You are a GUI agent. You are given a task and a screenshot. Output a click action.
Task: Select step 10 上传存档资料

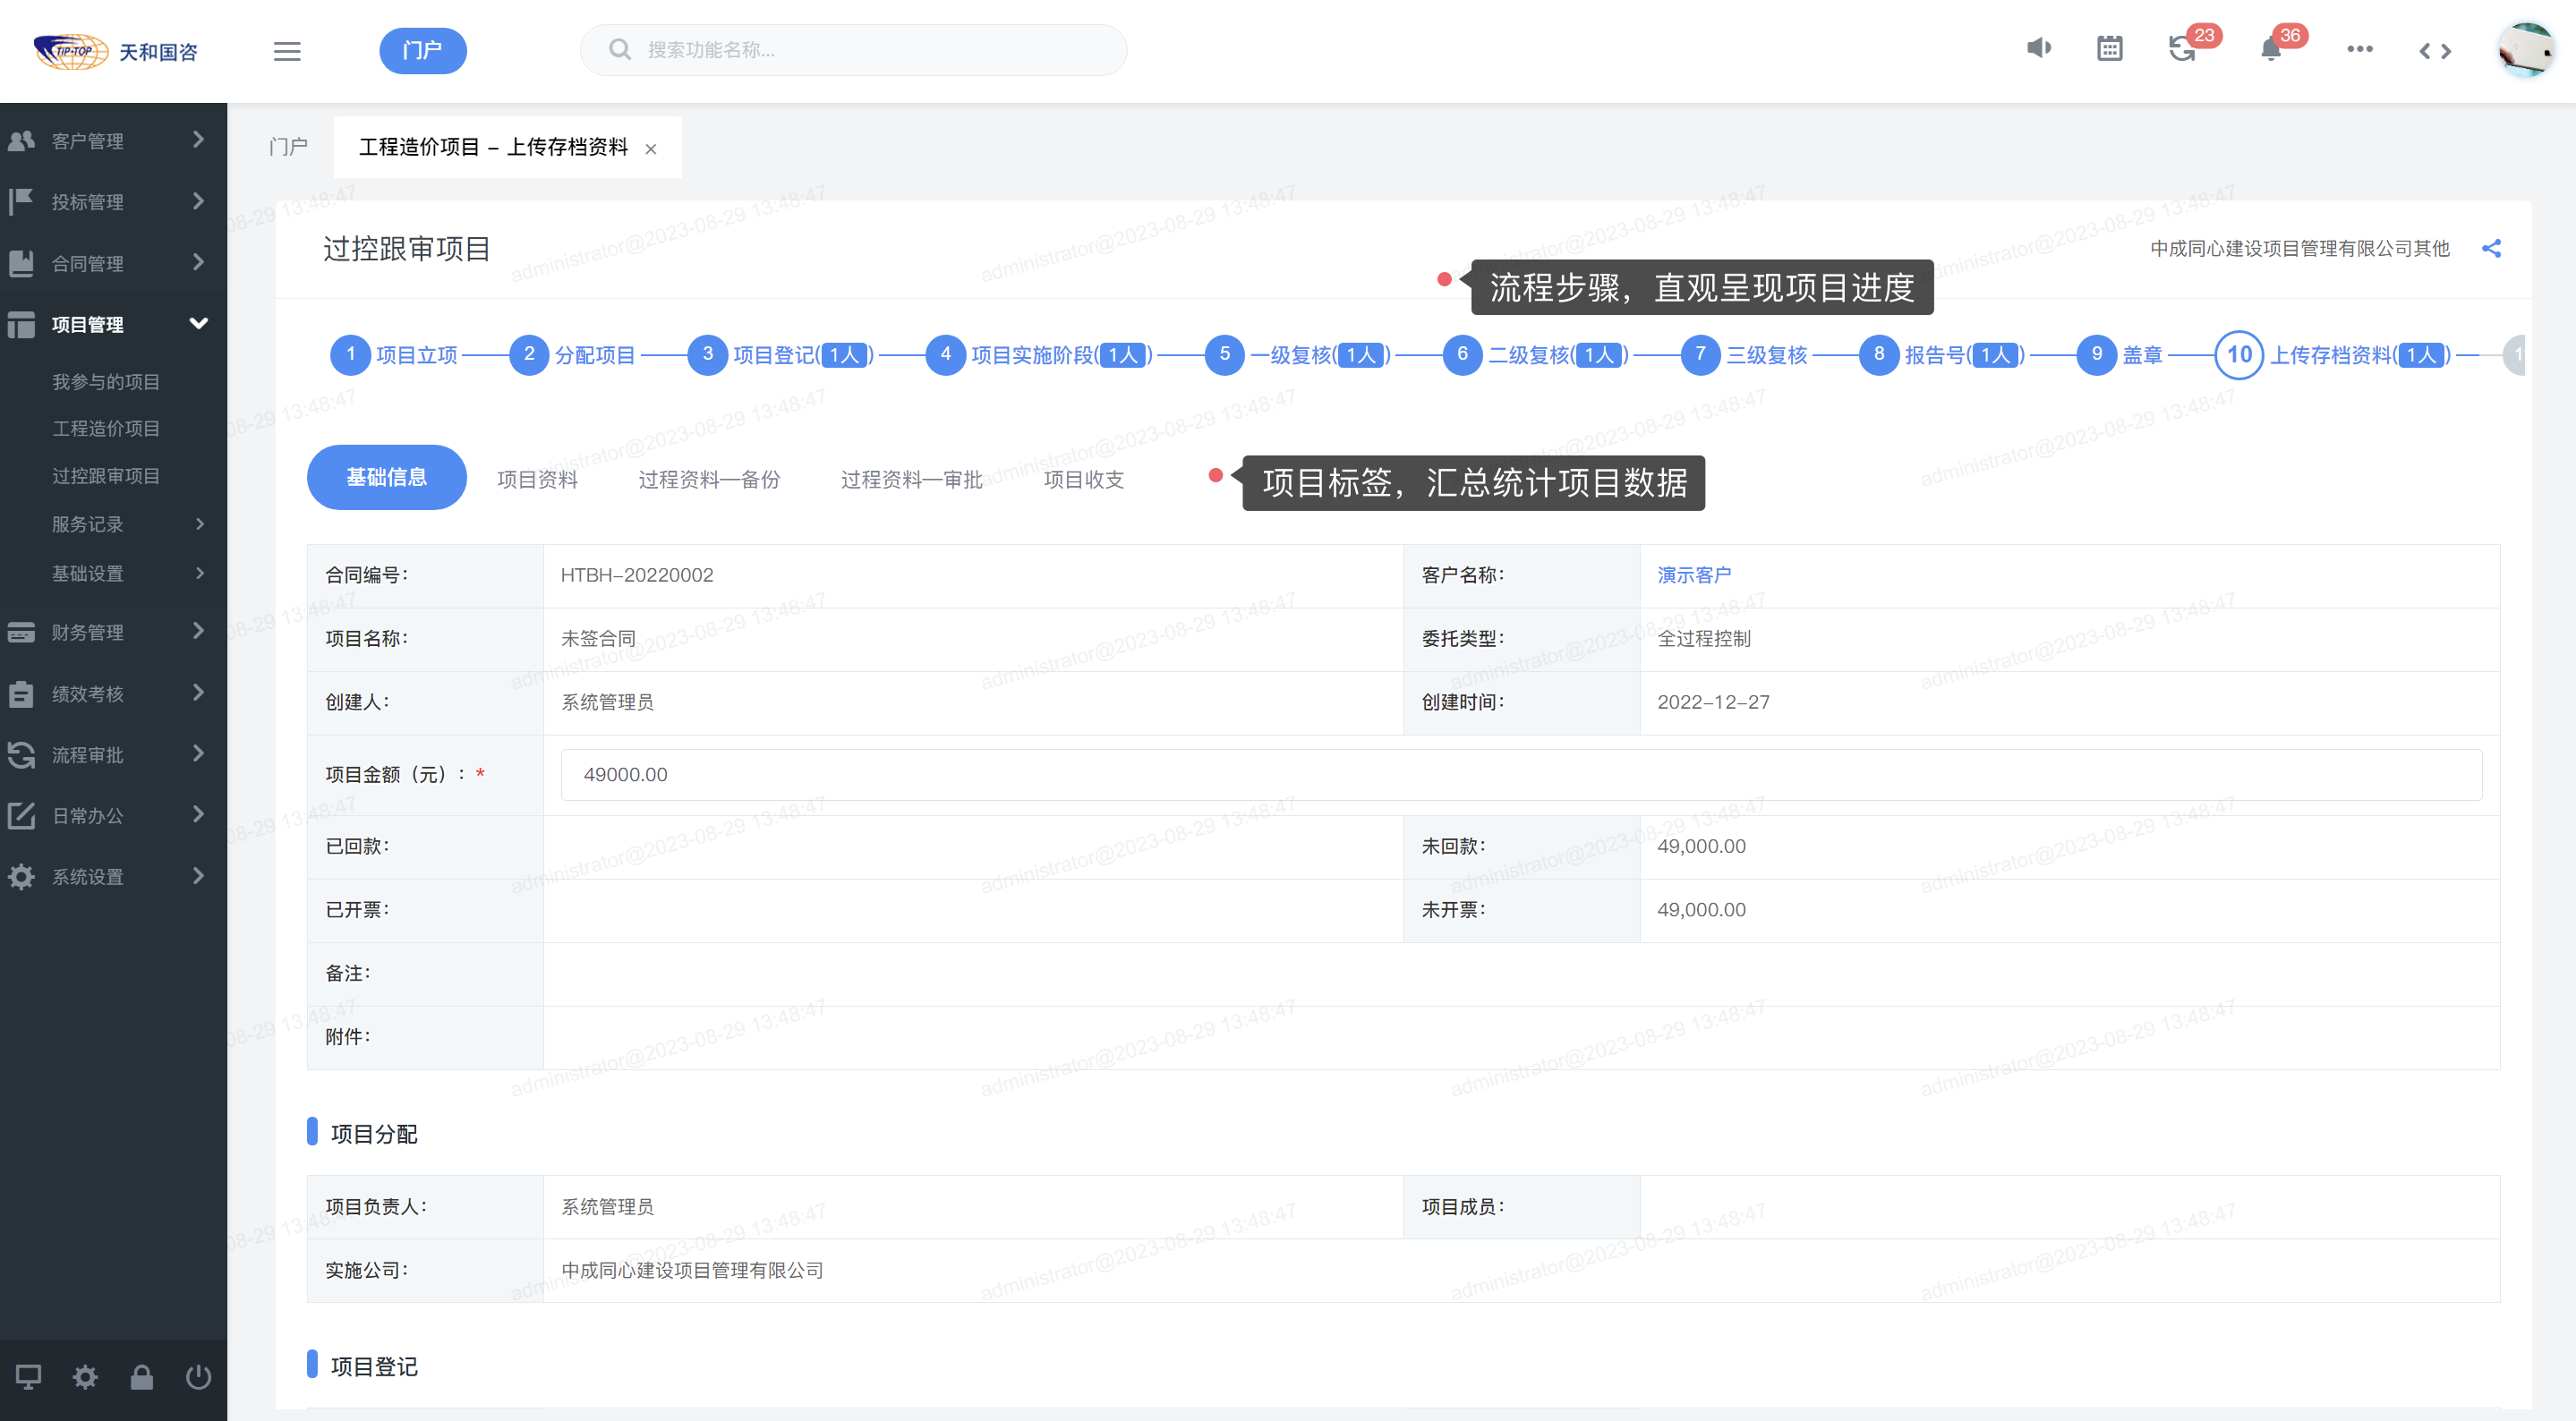tap(2333, 354)
